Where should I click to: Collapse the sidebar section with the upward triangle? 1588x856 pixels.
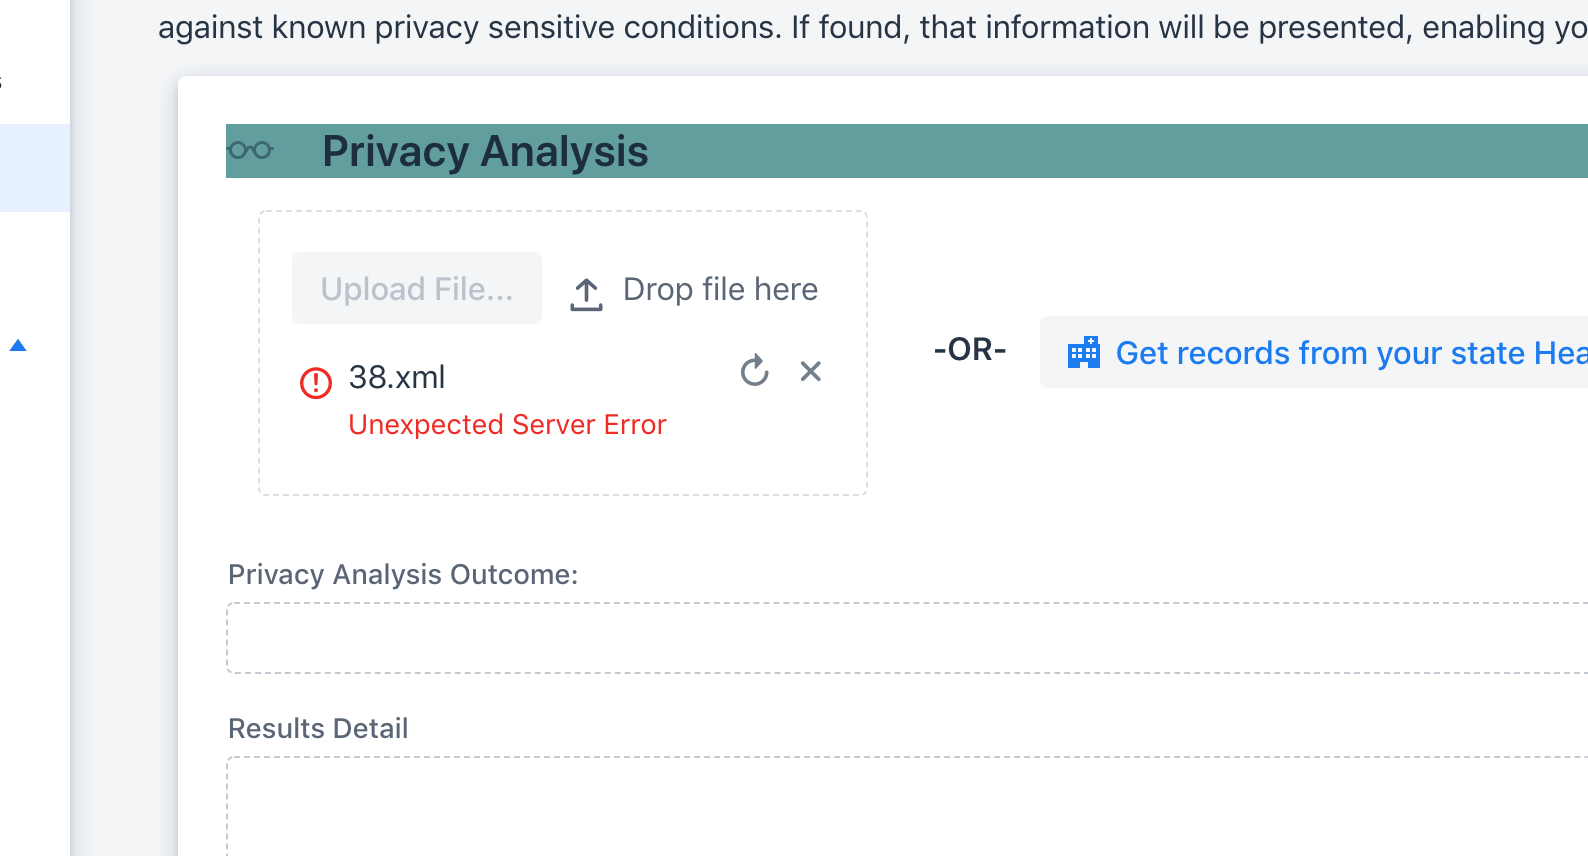click(x=18, y=346)
